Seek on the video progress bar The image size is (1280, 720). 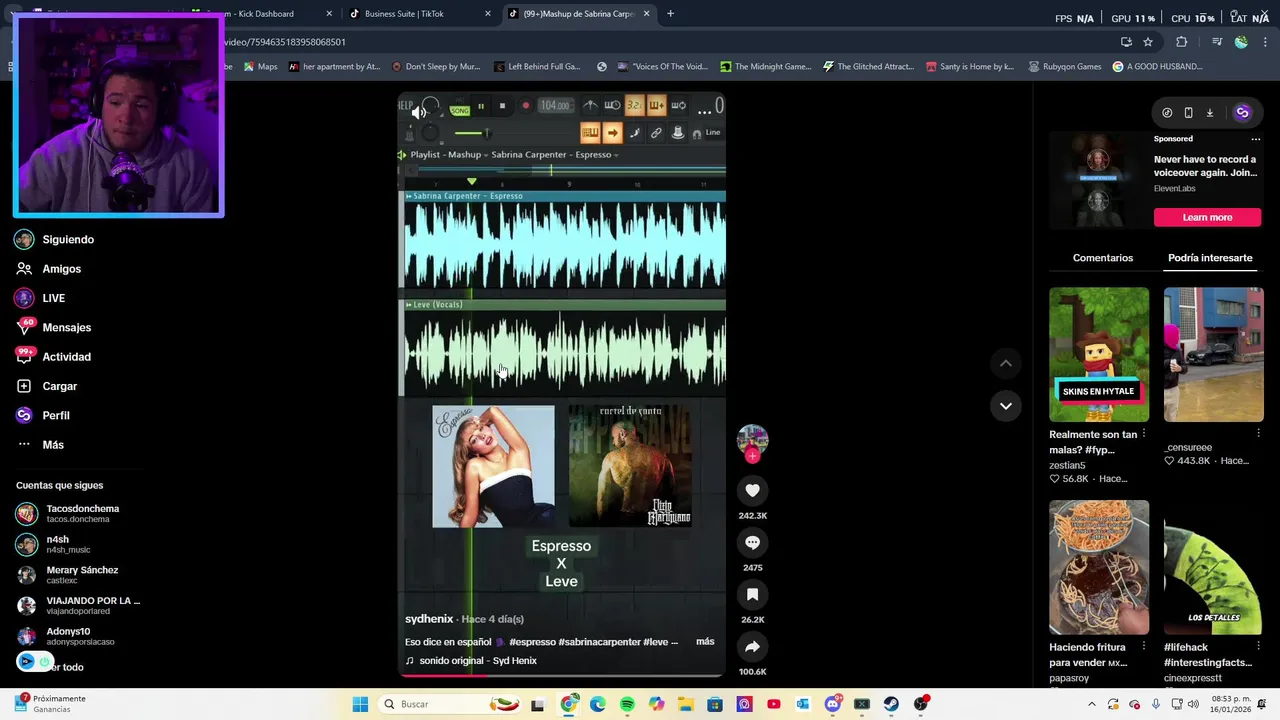tap(561, 675)
